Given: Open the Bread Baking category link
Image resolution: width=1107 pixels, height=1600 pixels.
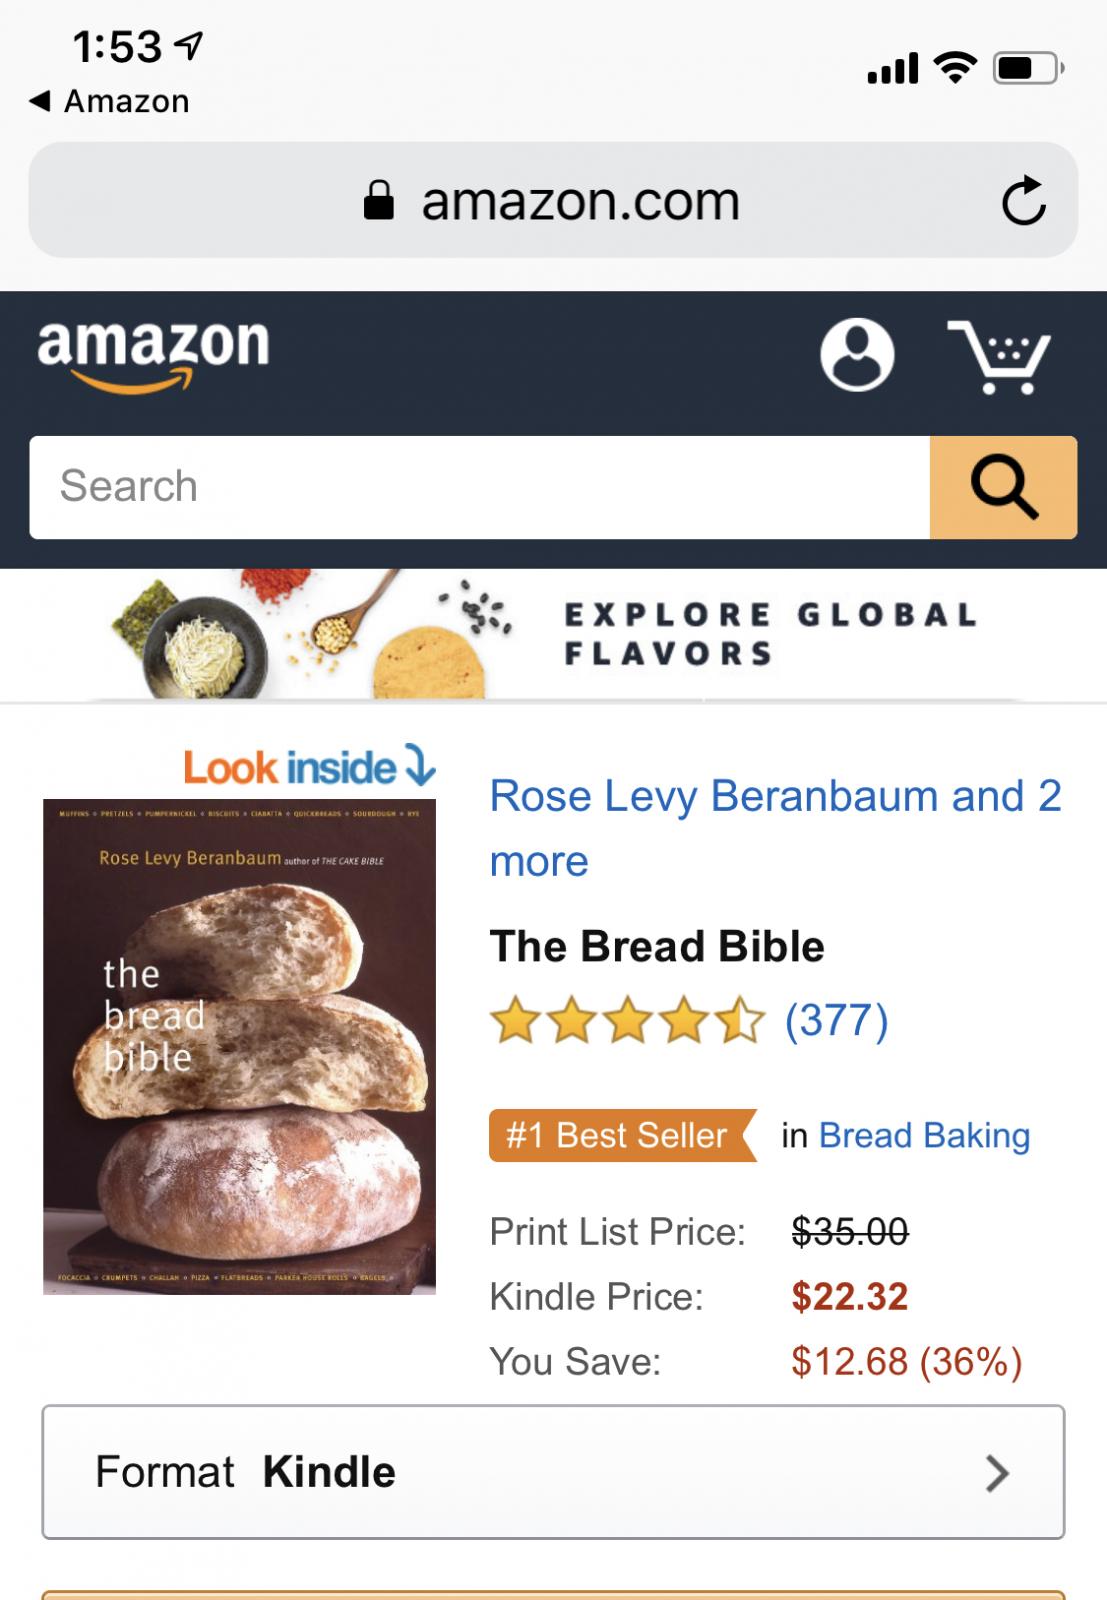Looking at the screenshot, I should coord(924,1136).
